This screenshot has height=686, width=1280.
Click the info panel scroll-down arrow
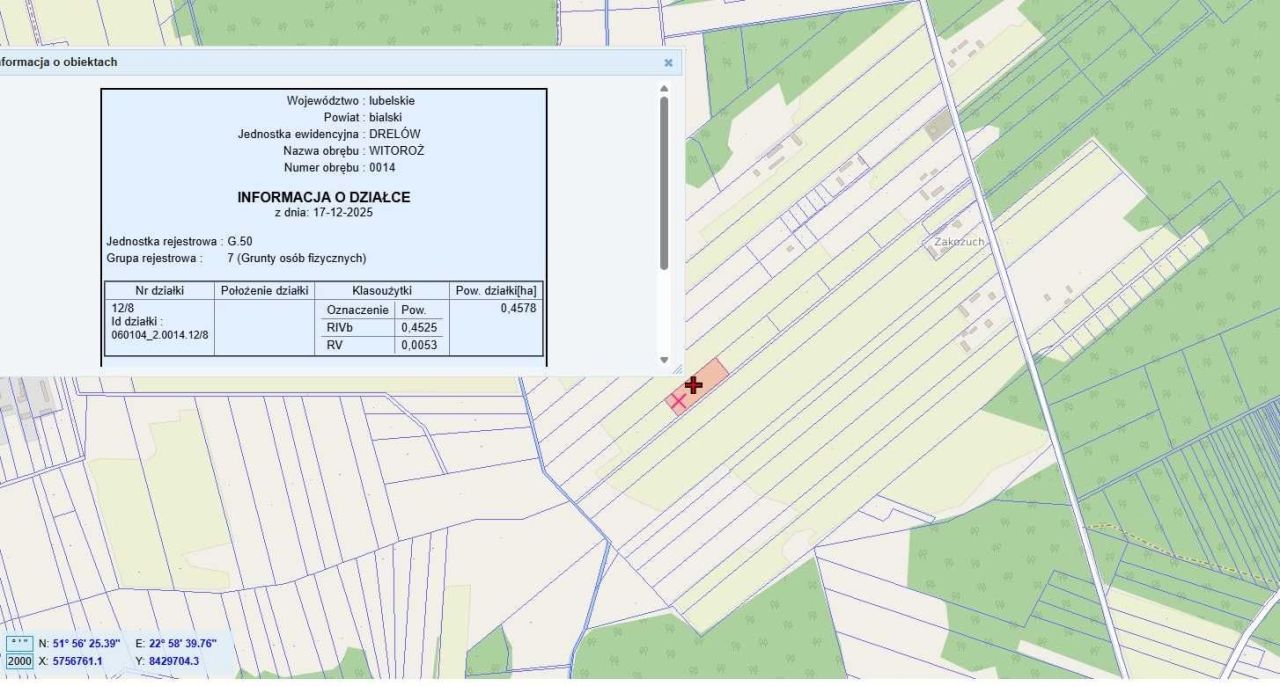[x=662, y=360]
